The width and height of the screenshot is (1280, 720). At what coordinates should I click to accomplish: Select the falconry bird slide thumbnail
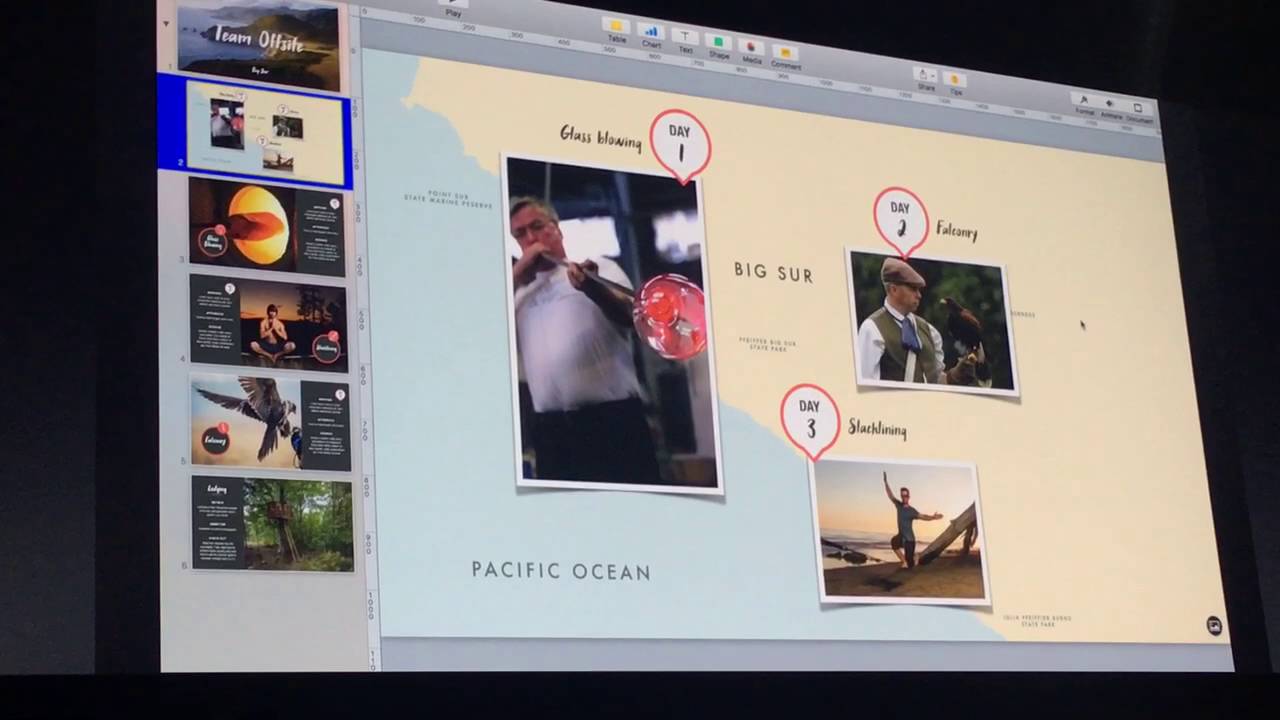(271, 421)
